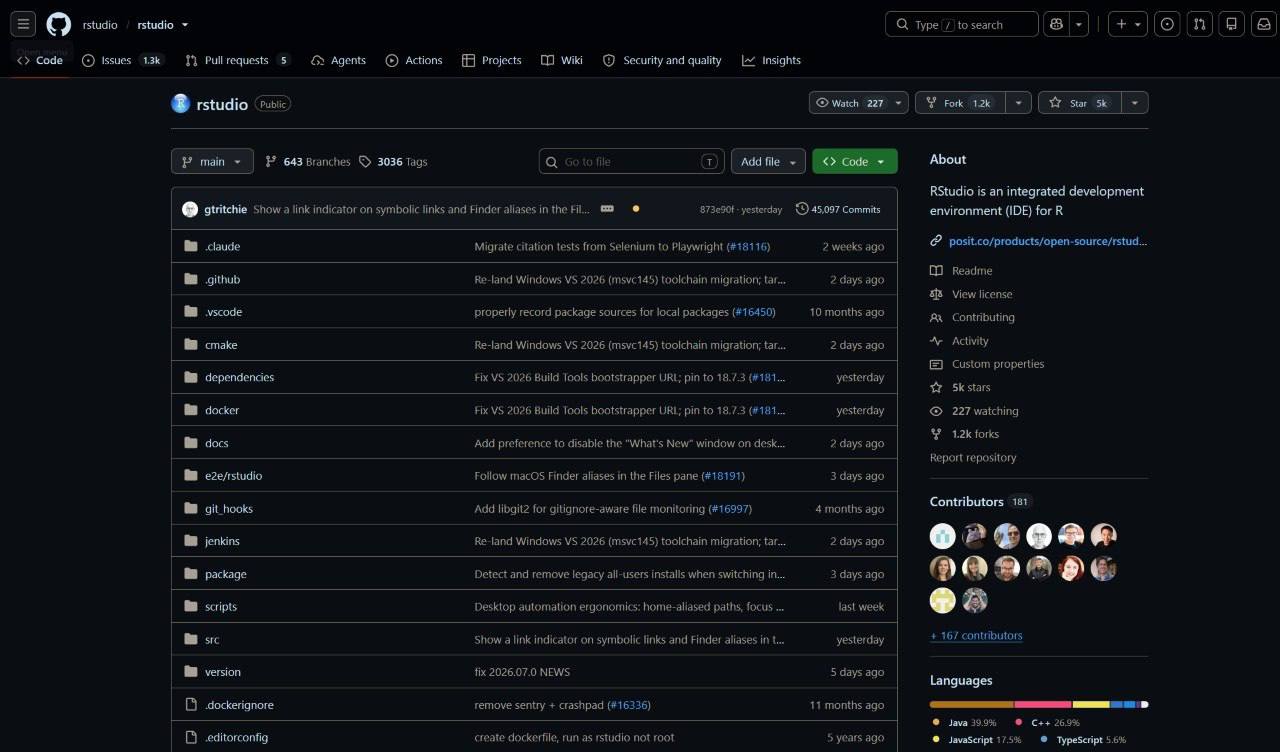Click the branch icon next to 643 Branches
The width and height of the screenshot is (1280, 752).
click(x=271, y=161)
